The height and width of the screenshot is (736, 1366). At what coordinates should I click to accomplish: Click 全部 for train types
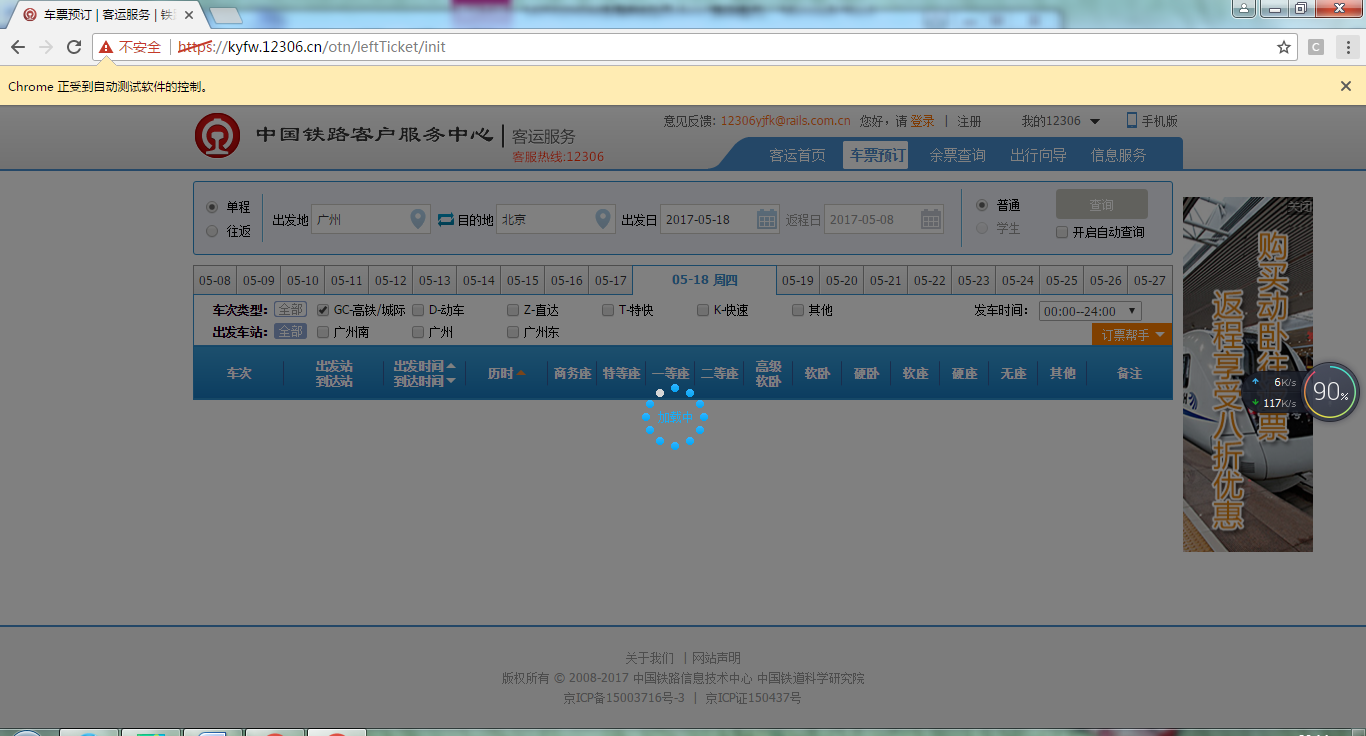click(x=290, y=310)
